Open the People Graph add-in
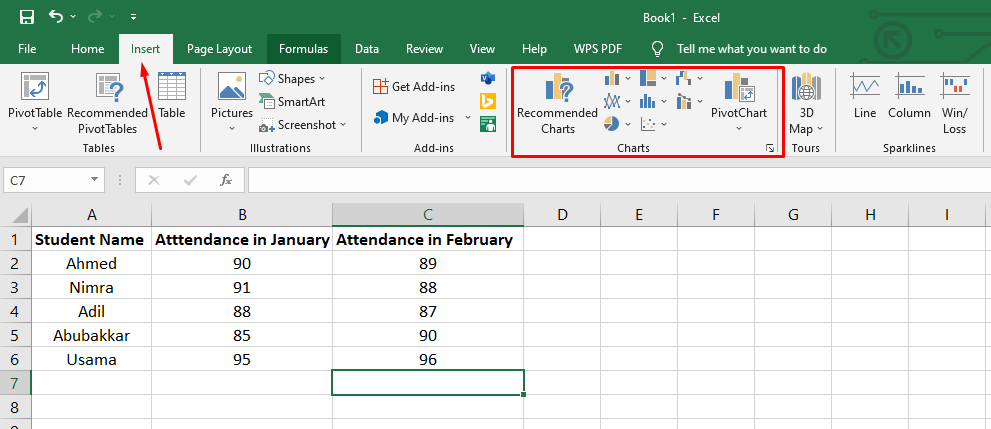The image size is (991, 429). 488,124
